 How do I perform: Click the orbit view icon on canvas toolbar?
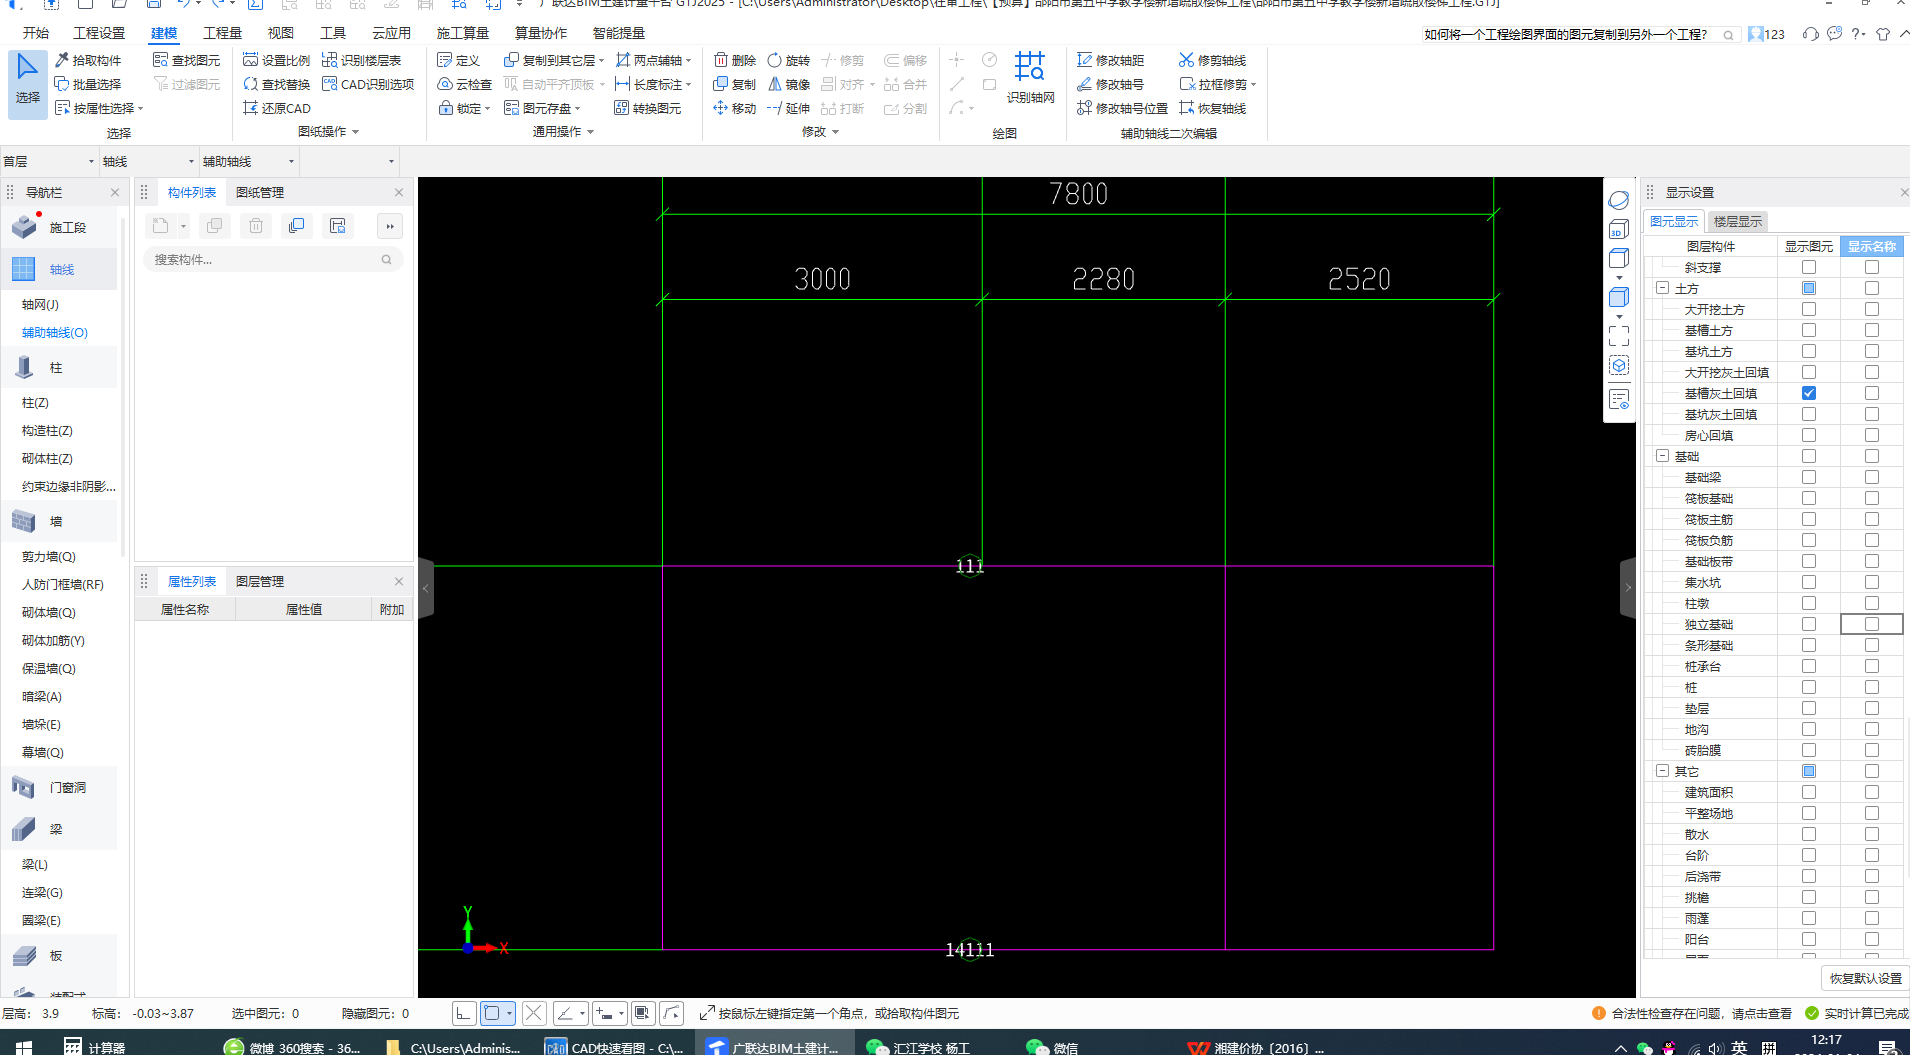click(x=1619, y=200)
